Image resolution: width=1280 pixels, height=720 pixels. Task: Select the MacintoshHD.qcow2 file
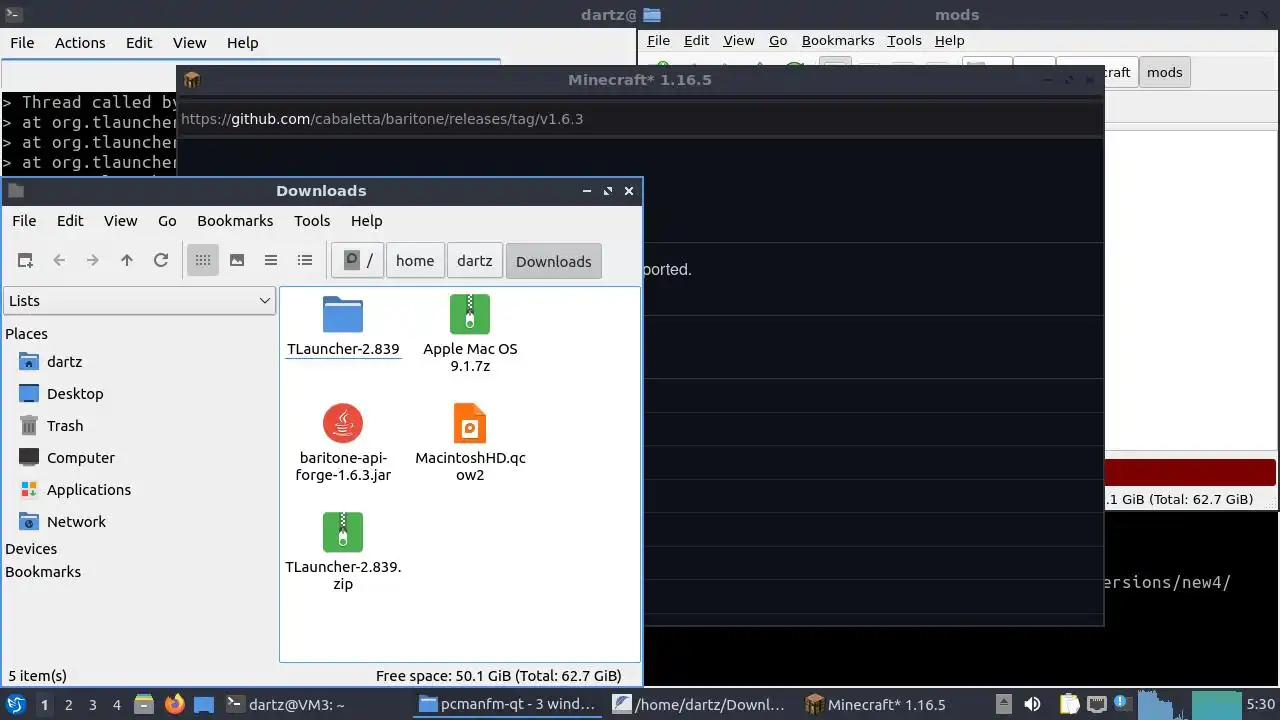(470, 443)
